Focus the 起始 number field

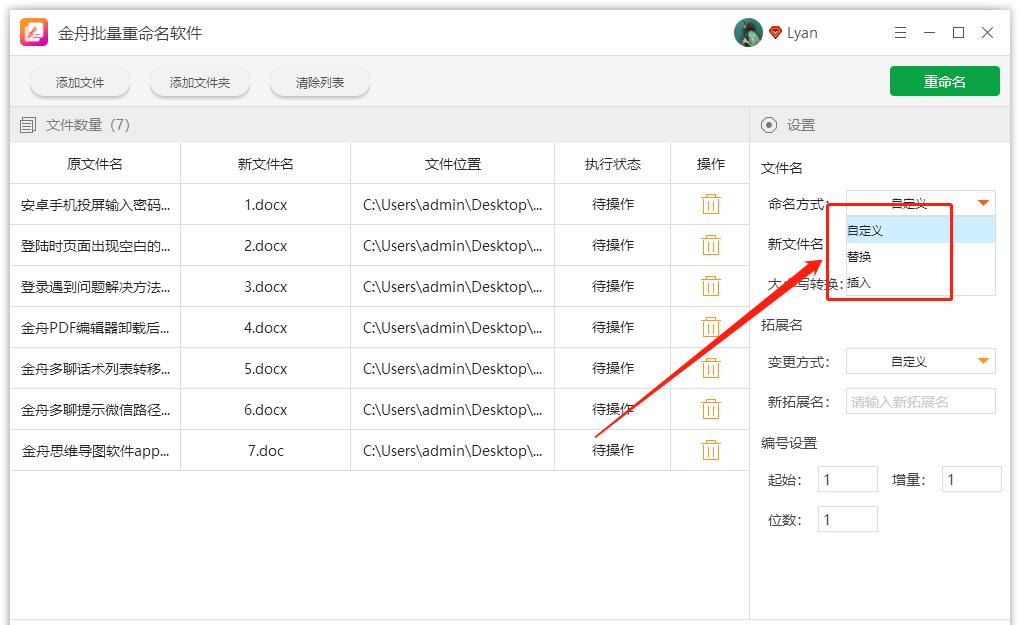[847, 480]
